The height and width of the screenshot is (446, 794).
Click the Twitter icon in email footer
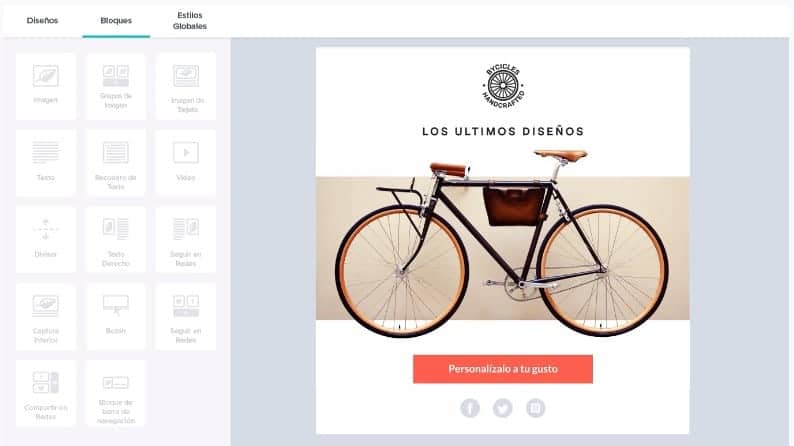tap(503, 408)
